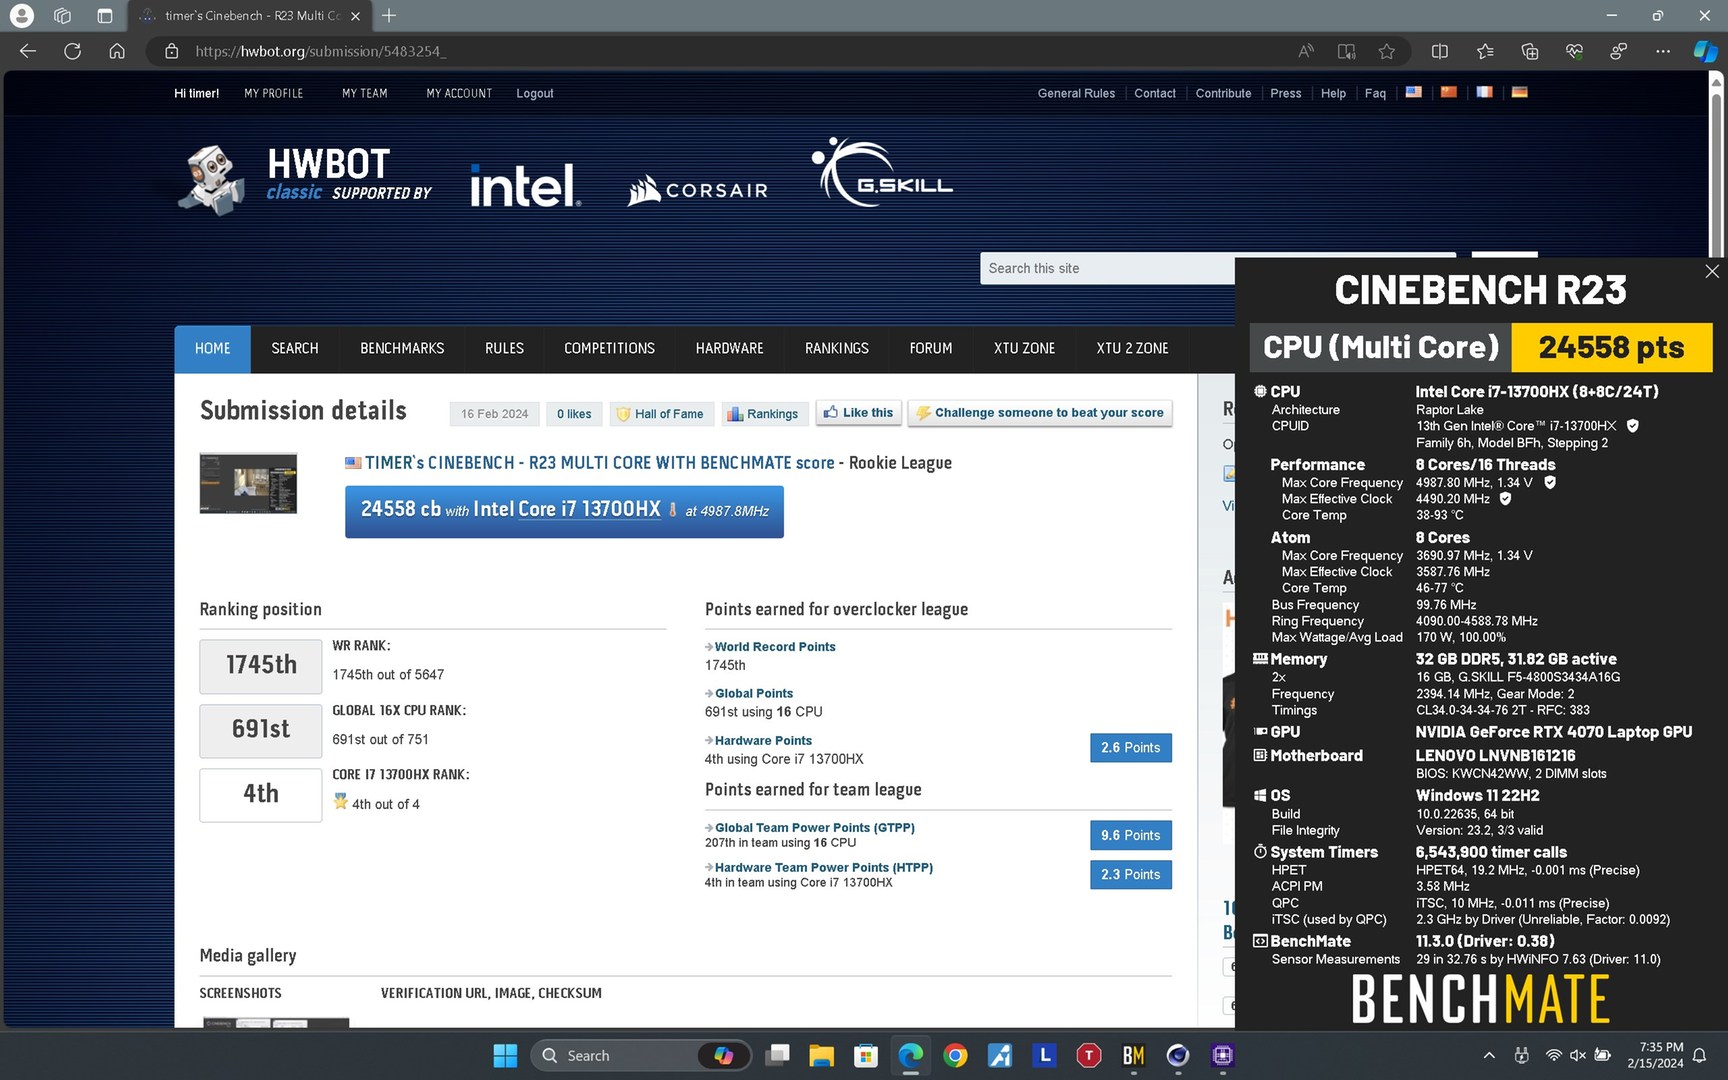The width and height of the screenshot is (1728, 1080).
Task: Close the timer's Cinebench tab
Action: 356,16
